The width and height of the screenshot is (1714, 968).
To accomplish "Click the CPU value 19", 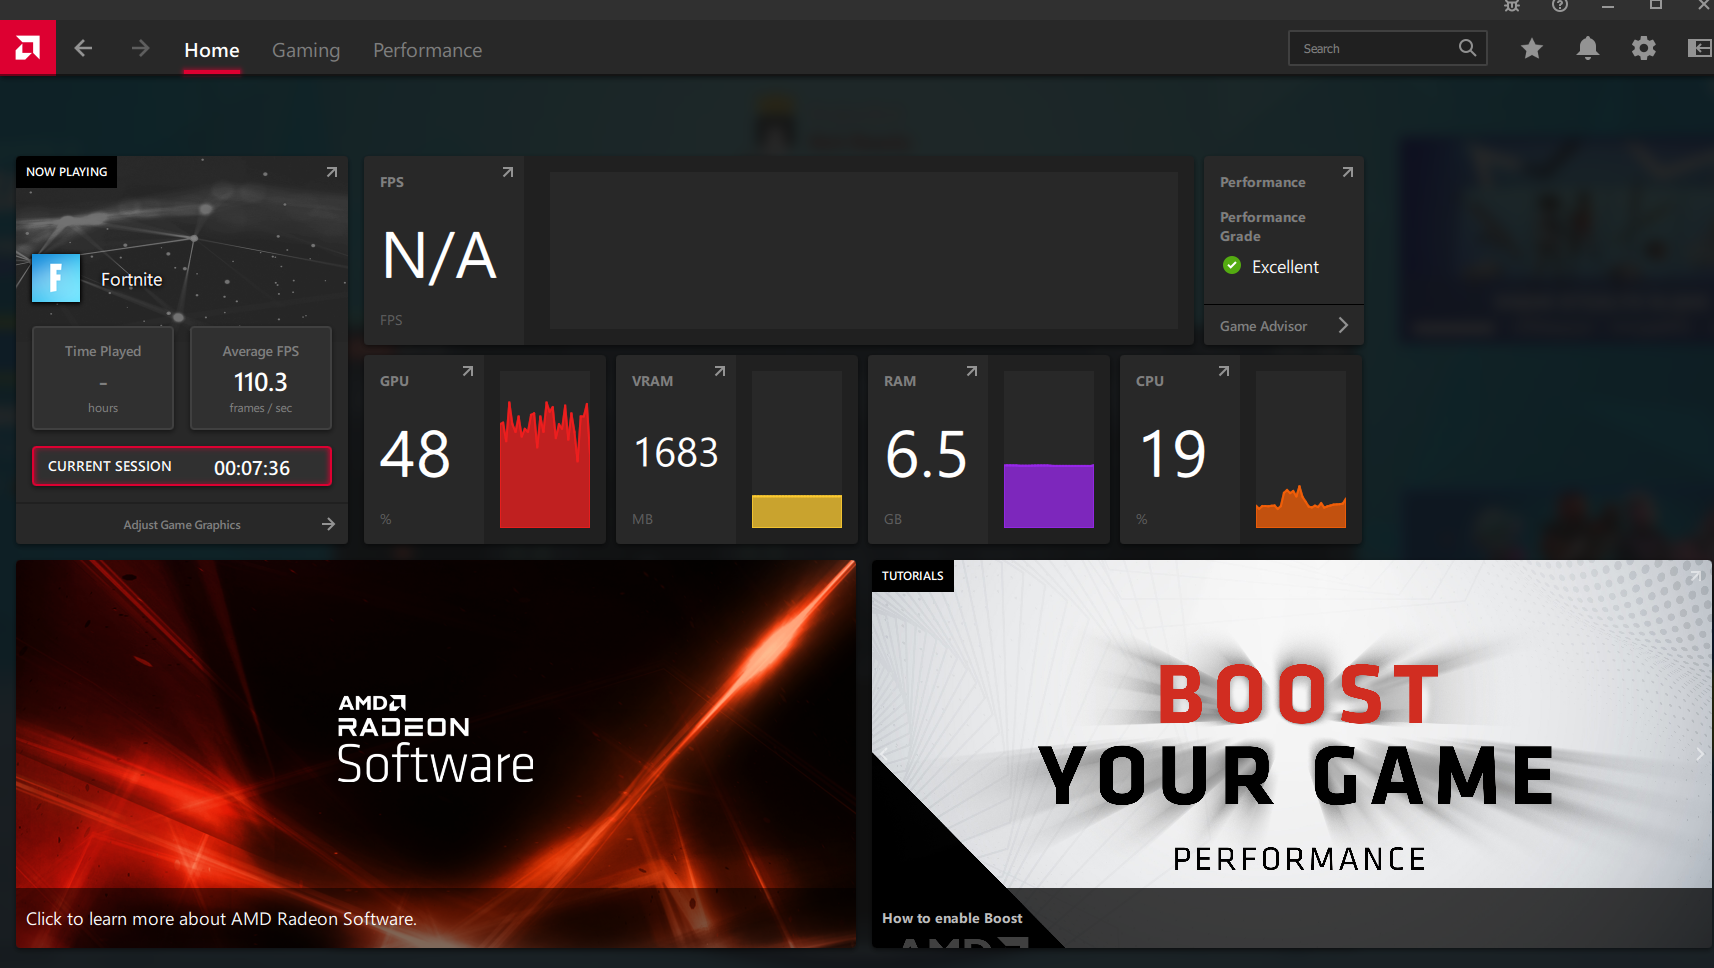I will 1174,455.
